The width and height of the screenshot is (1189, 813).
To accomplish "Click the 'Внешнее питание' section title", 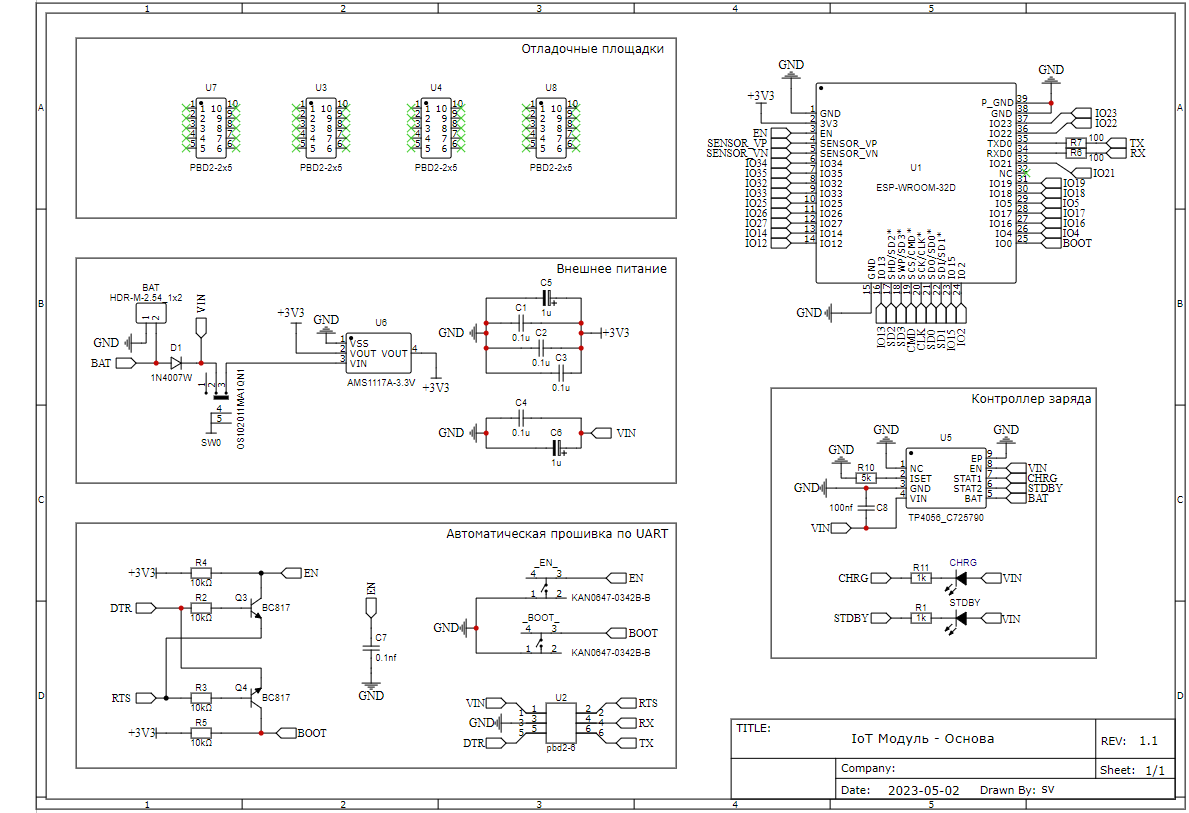I will click(611, 268).
